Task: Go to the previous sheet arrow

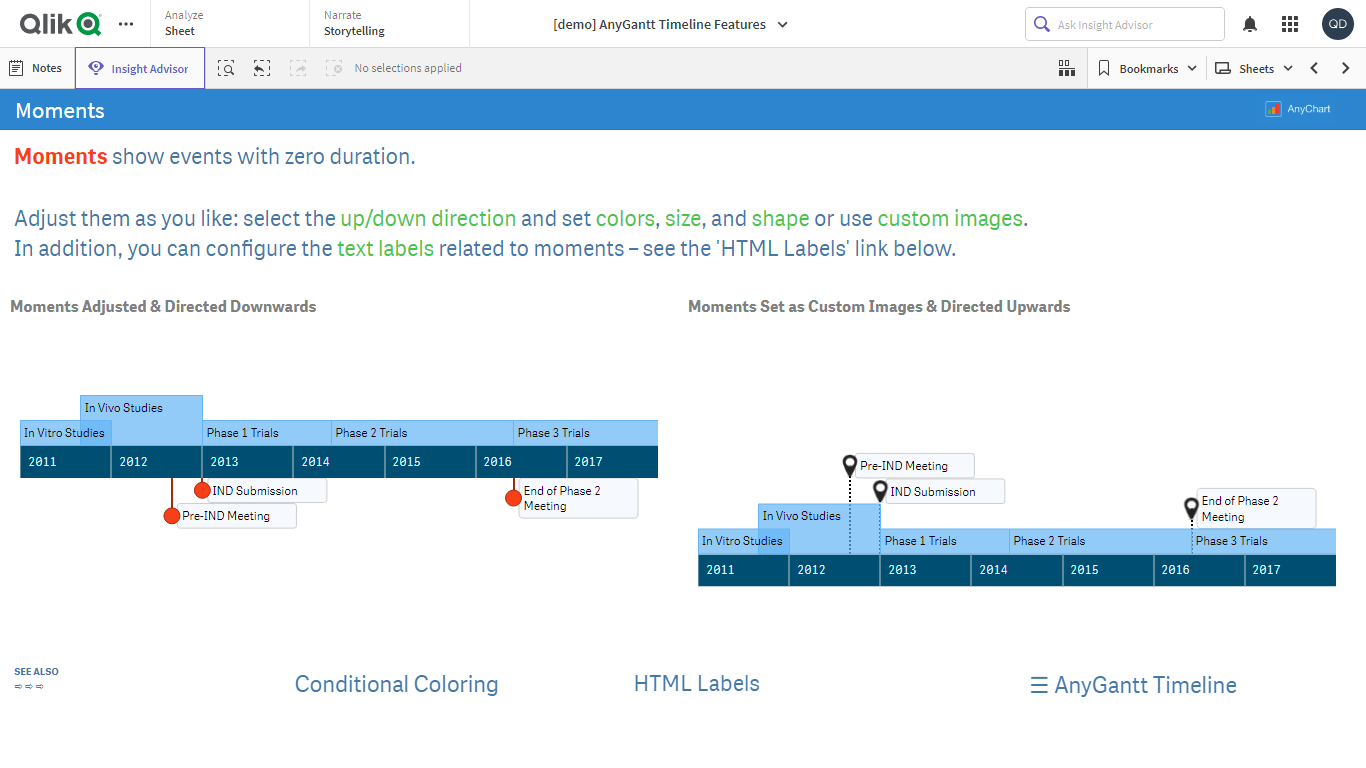Action: [x=1315, y=68]
